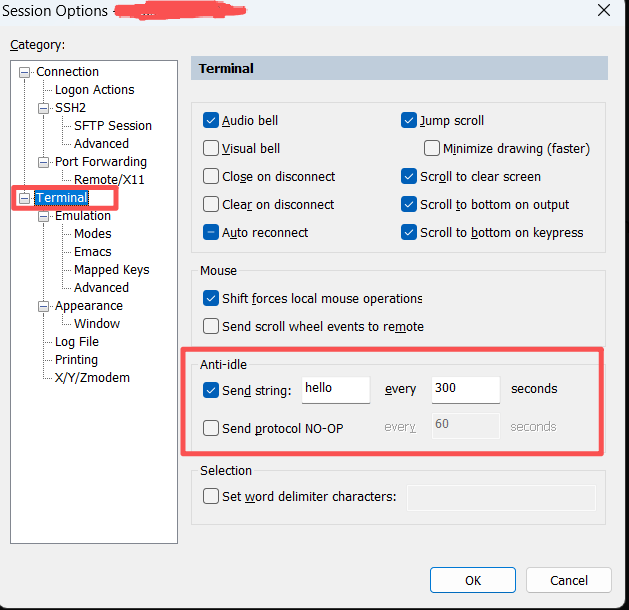Click the Cancel button
The height and width of the screenshot is (610, 629).
(568, 580)
